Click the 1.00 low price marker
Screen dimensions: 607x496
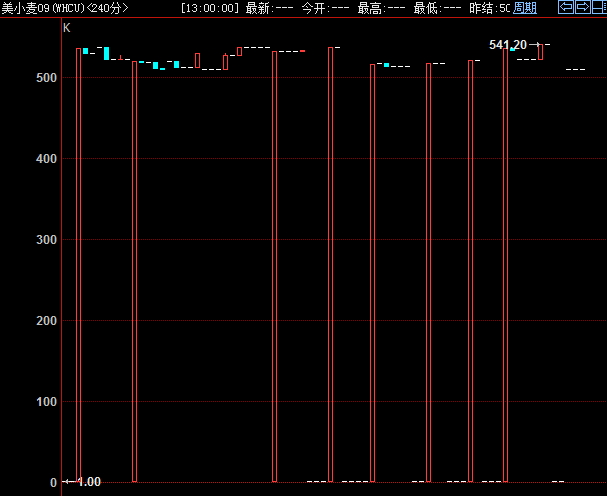88,482
